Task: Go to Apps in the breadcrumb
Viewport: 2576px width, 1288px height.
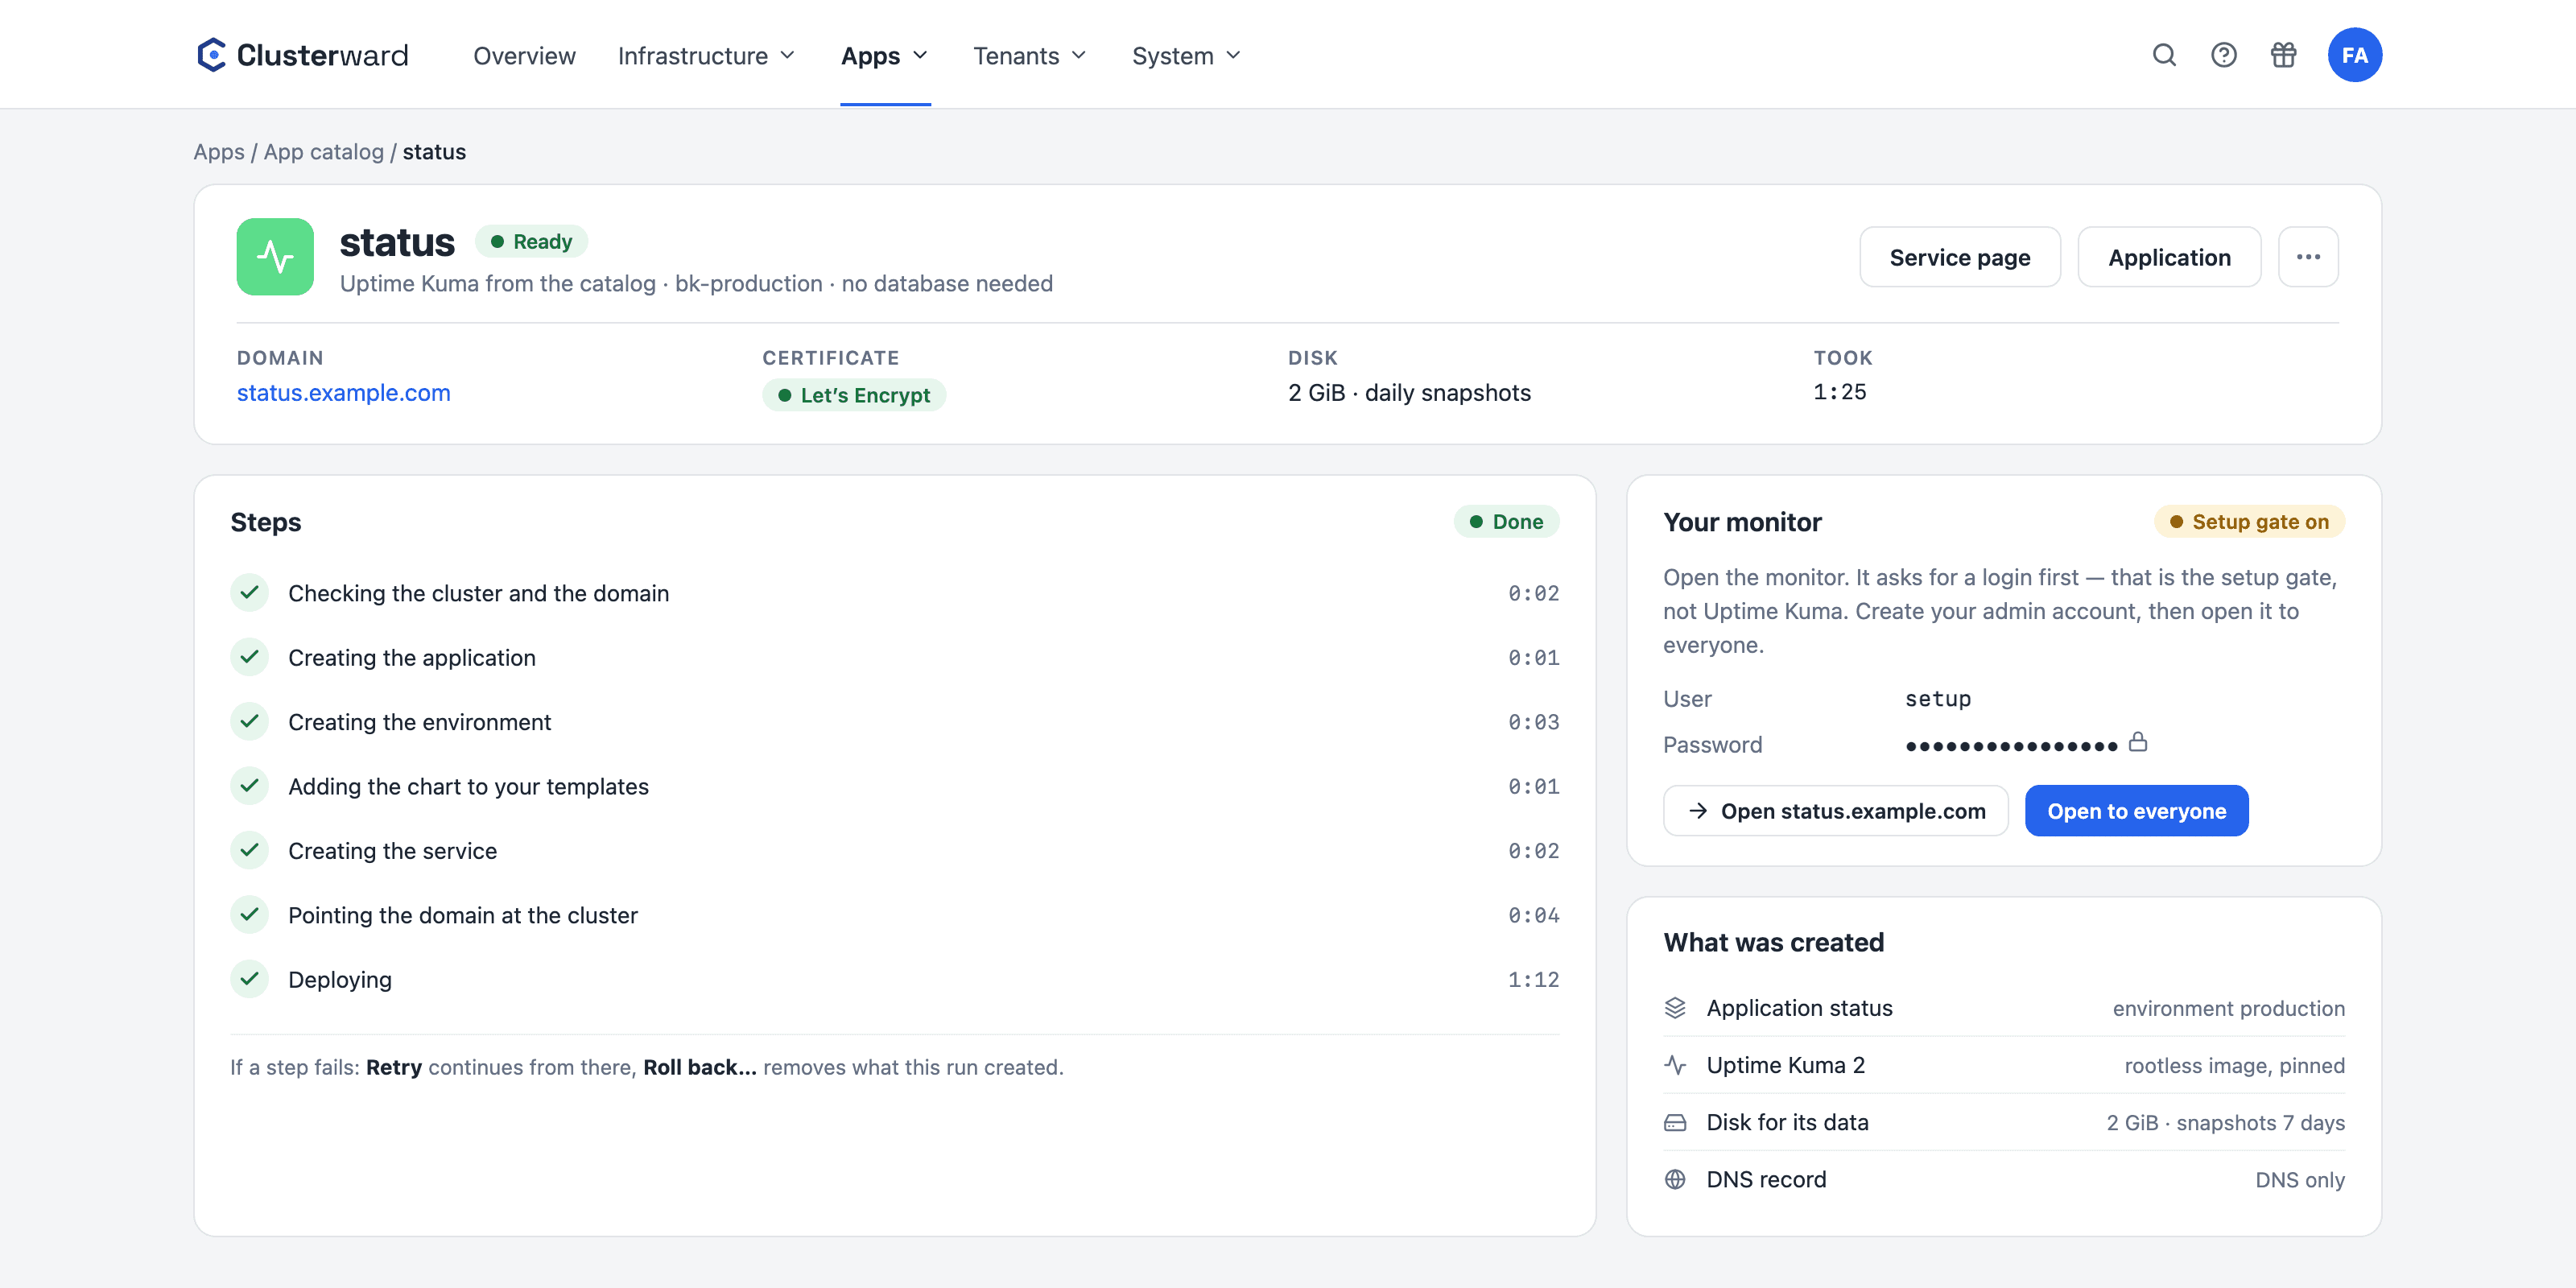Action: pyautogui.click(x=219, y=152)
